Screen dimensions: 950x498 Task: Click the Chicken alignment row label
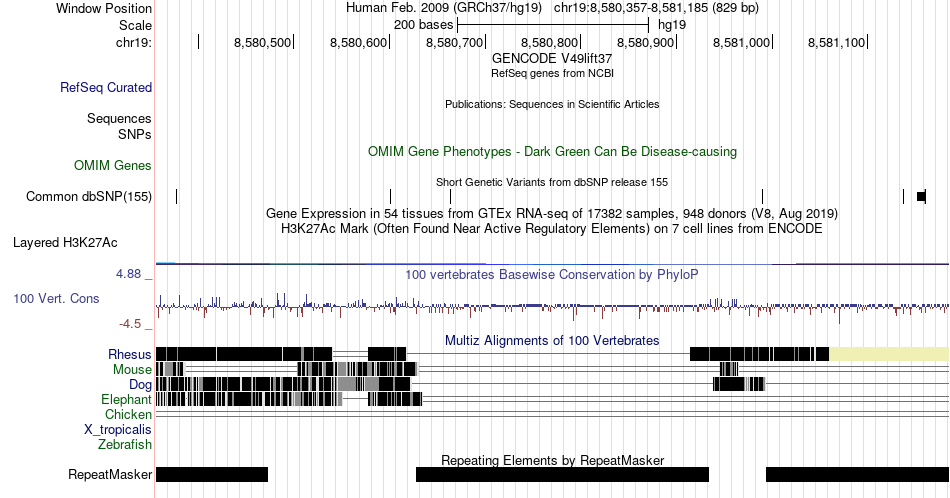[128, 414]
